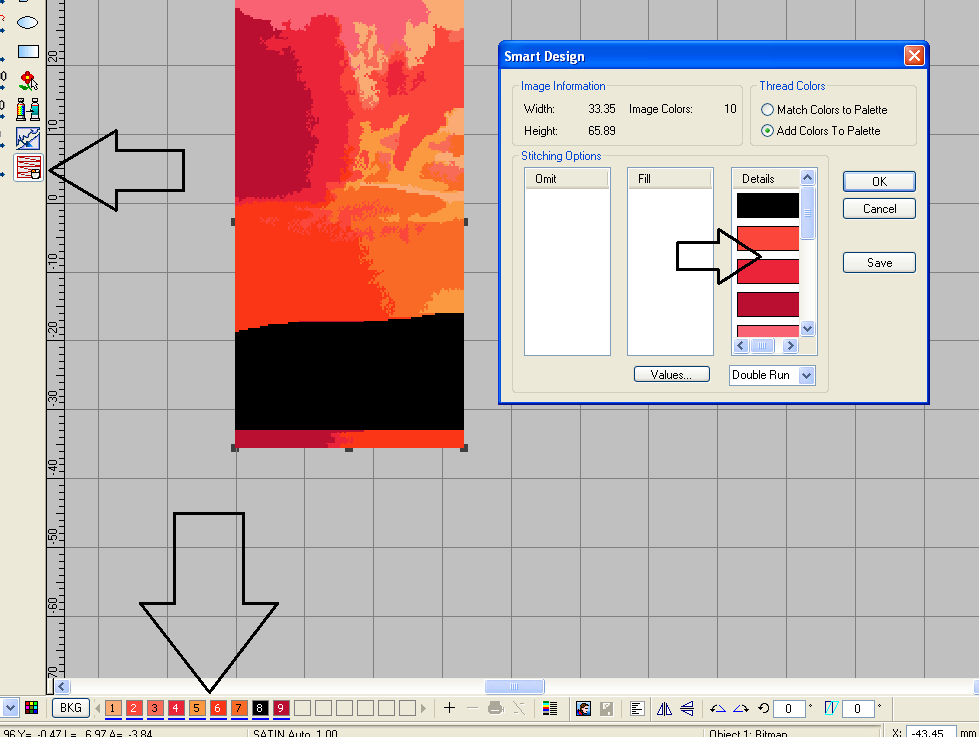Select Match Colors to Palette option
979x737 pixels.
point(768,110)
